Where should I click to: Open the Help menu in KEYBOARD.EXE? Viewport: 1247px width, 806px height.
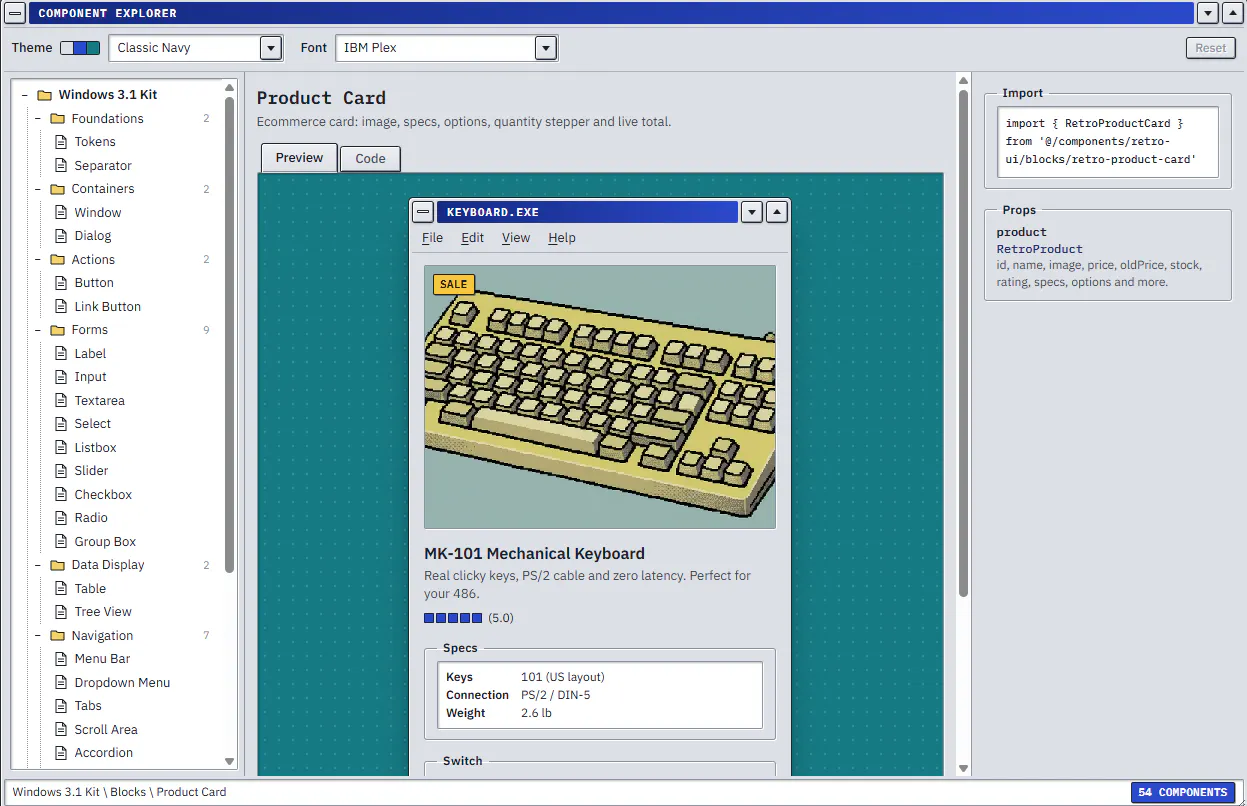click(562, 238)
